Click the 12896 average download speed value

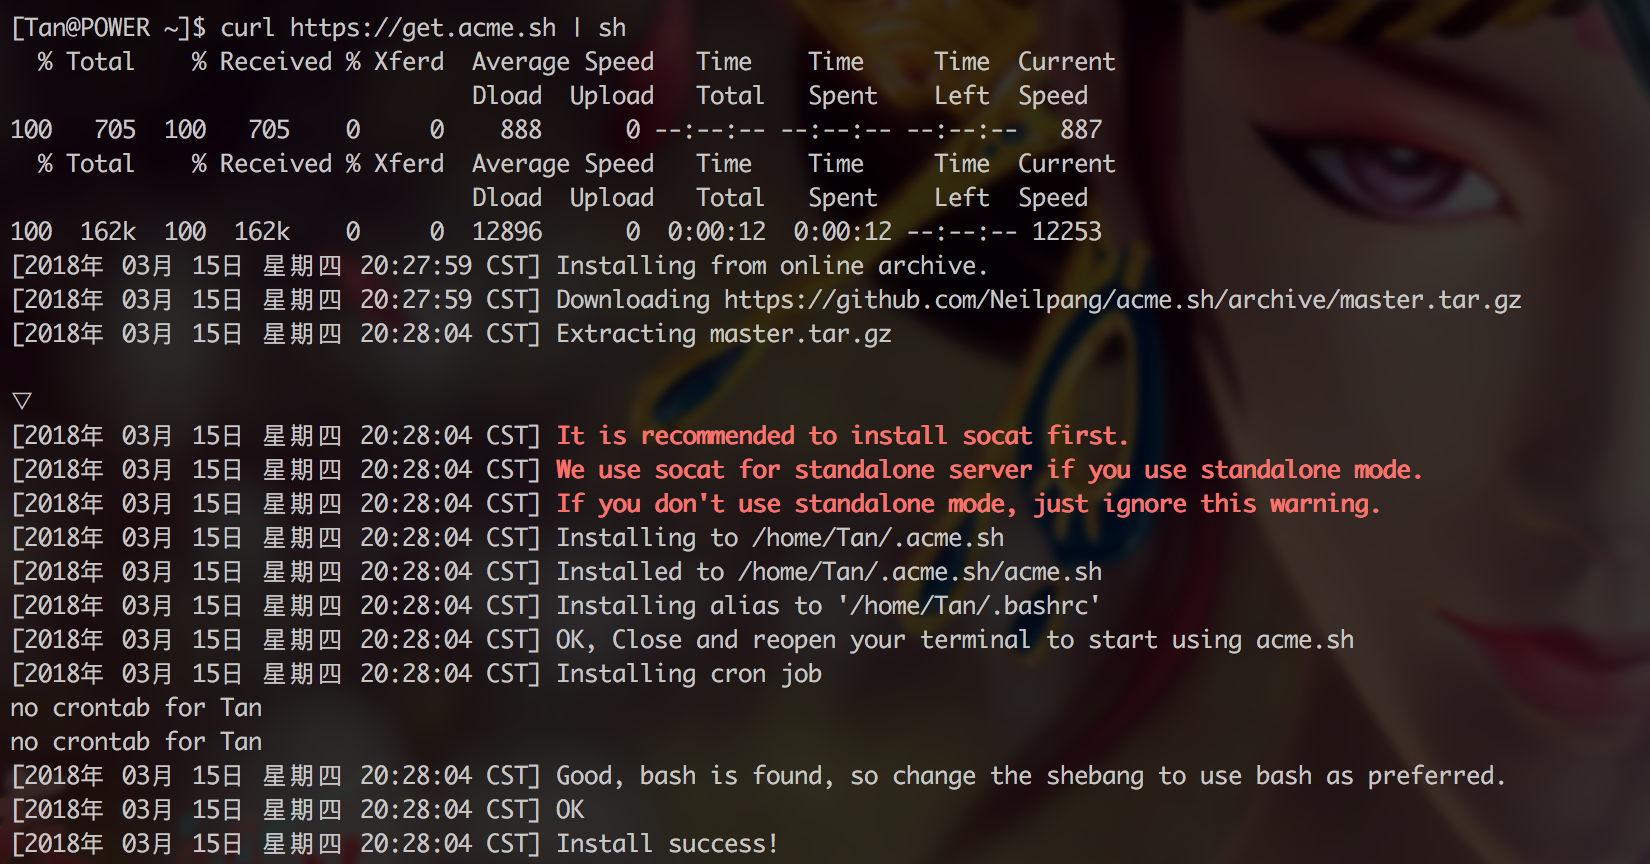pos(507,232)
